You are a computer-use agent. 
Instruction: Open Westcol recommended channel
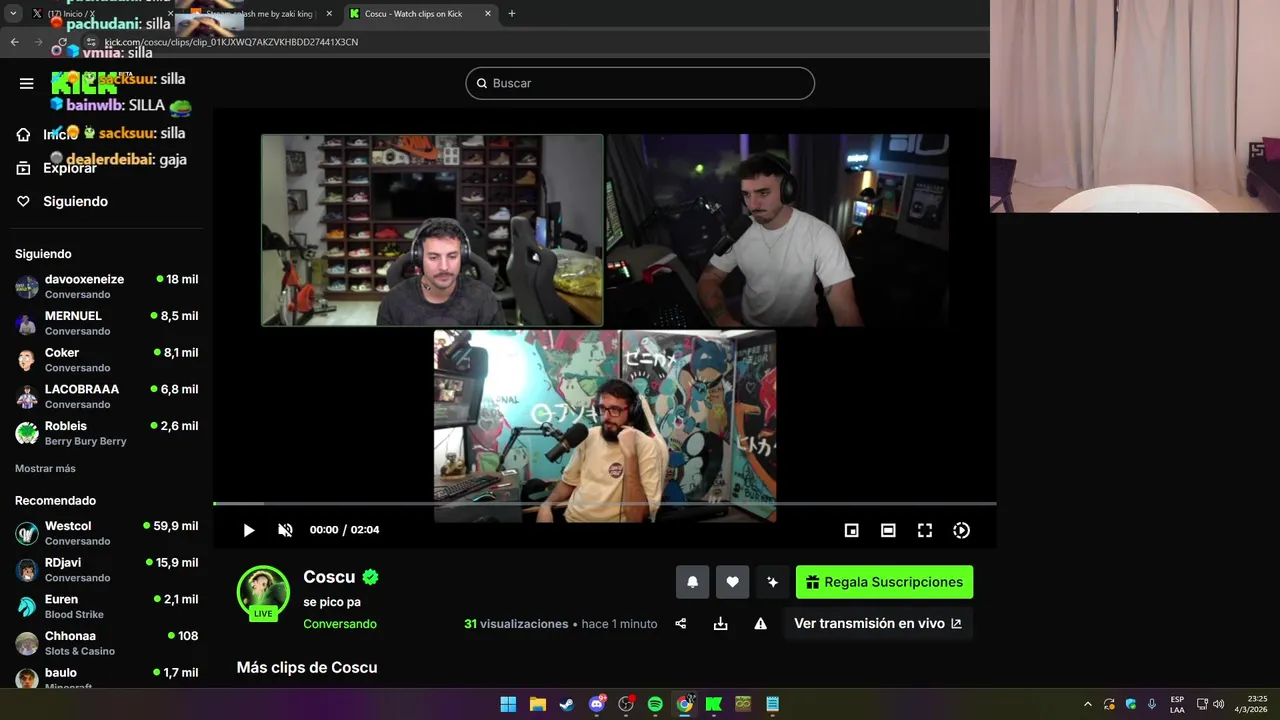(x=106, y=533)
